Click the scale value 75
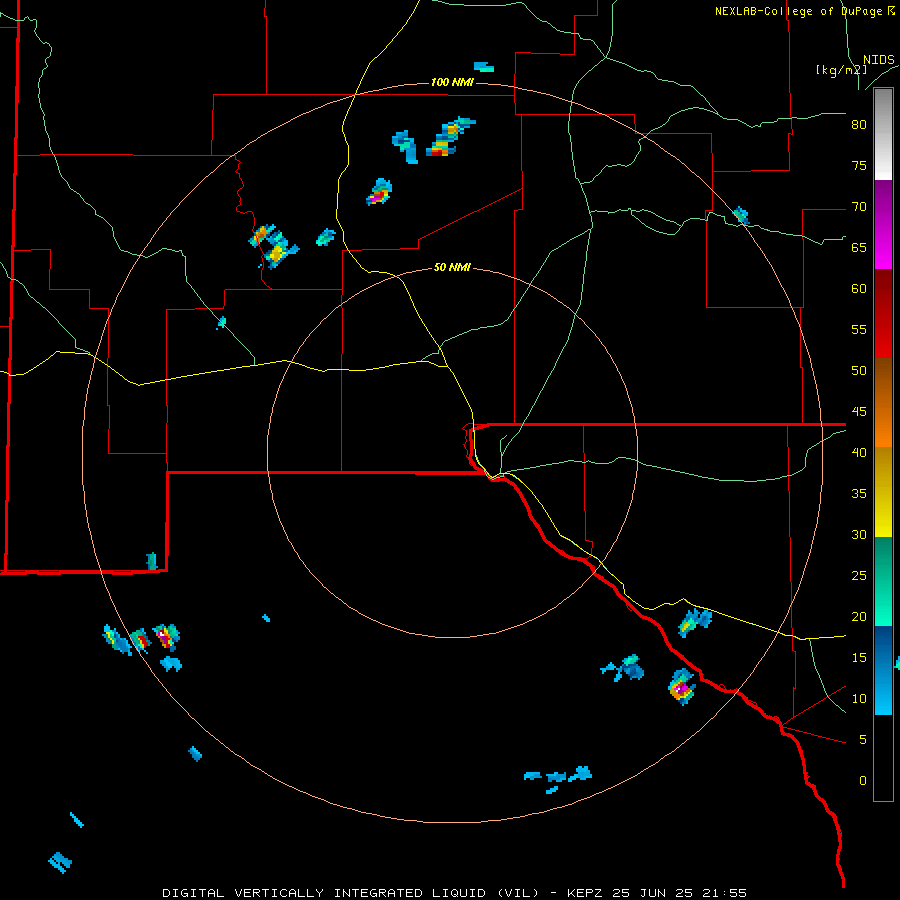Screen dimensions: 900x900 (859, 165)
